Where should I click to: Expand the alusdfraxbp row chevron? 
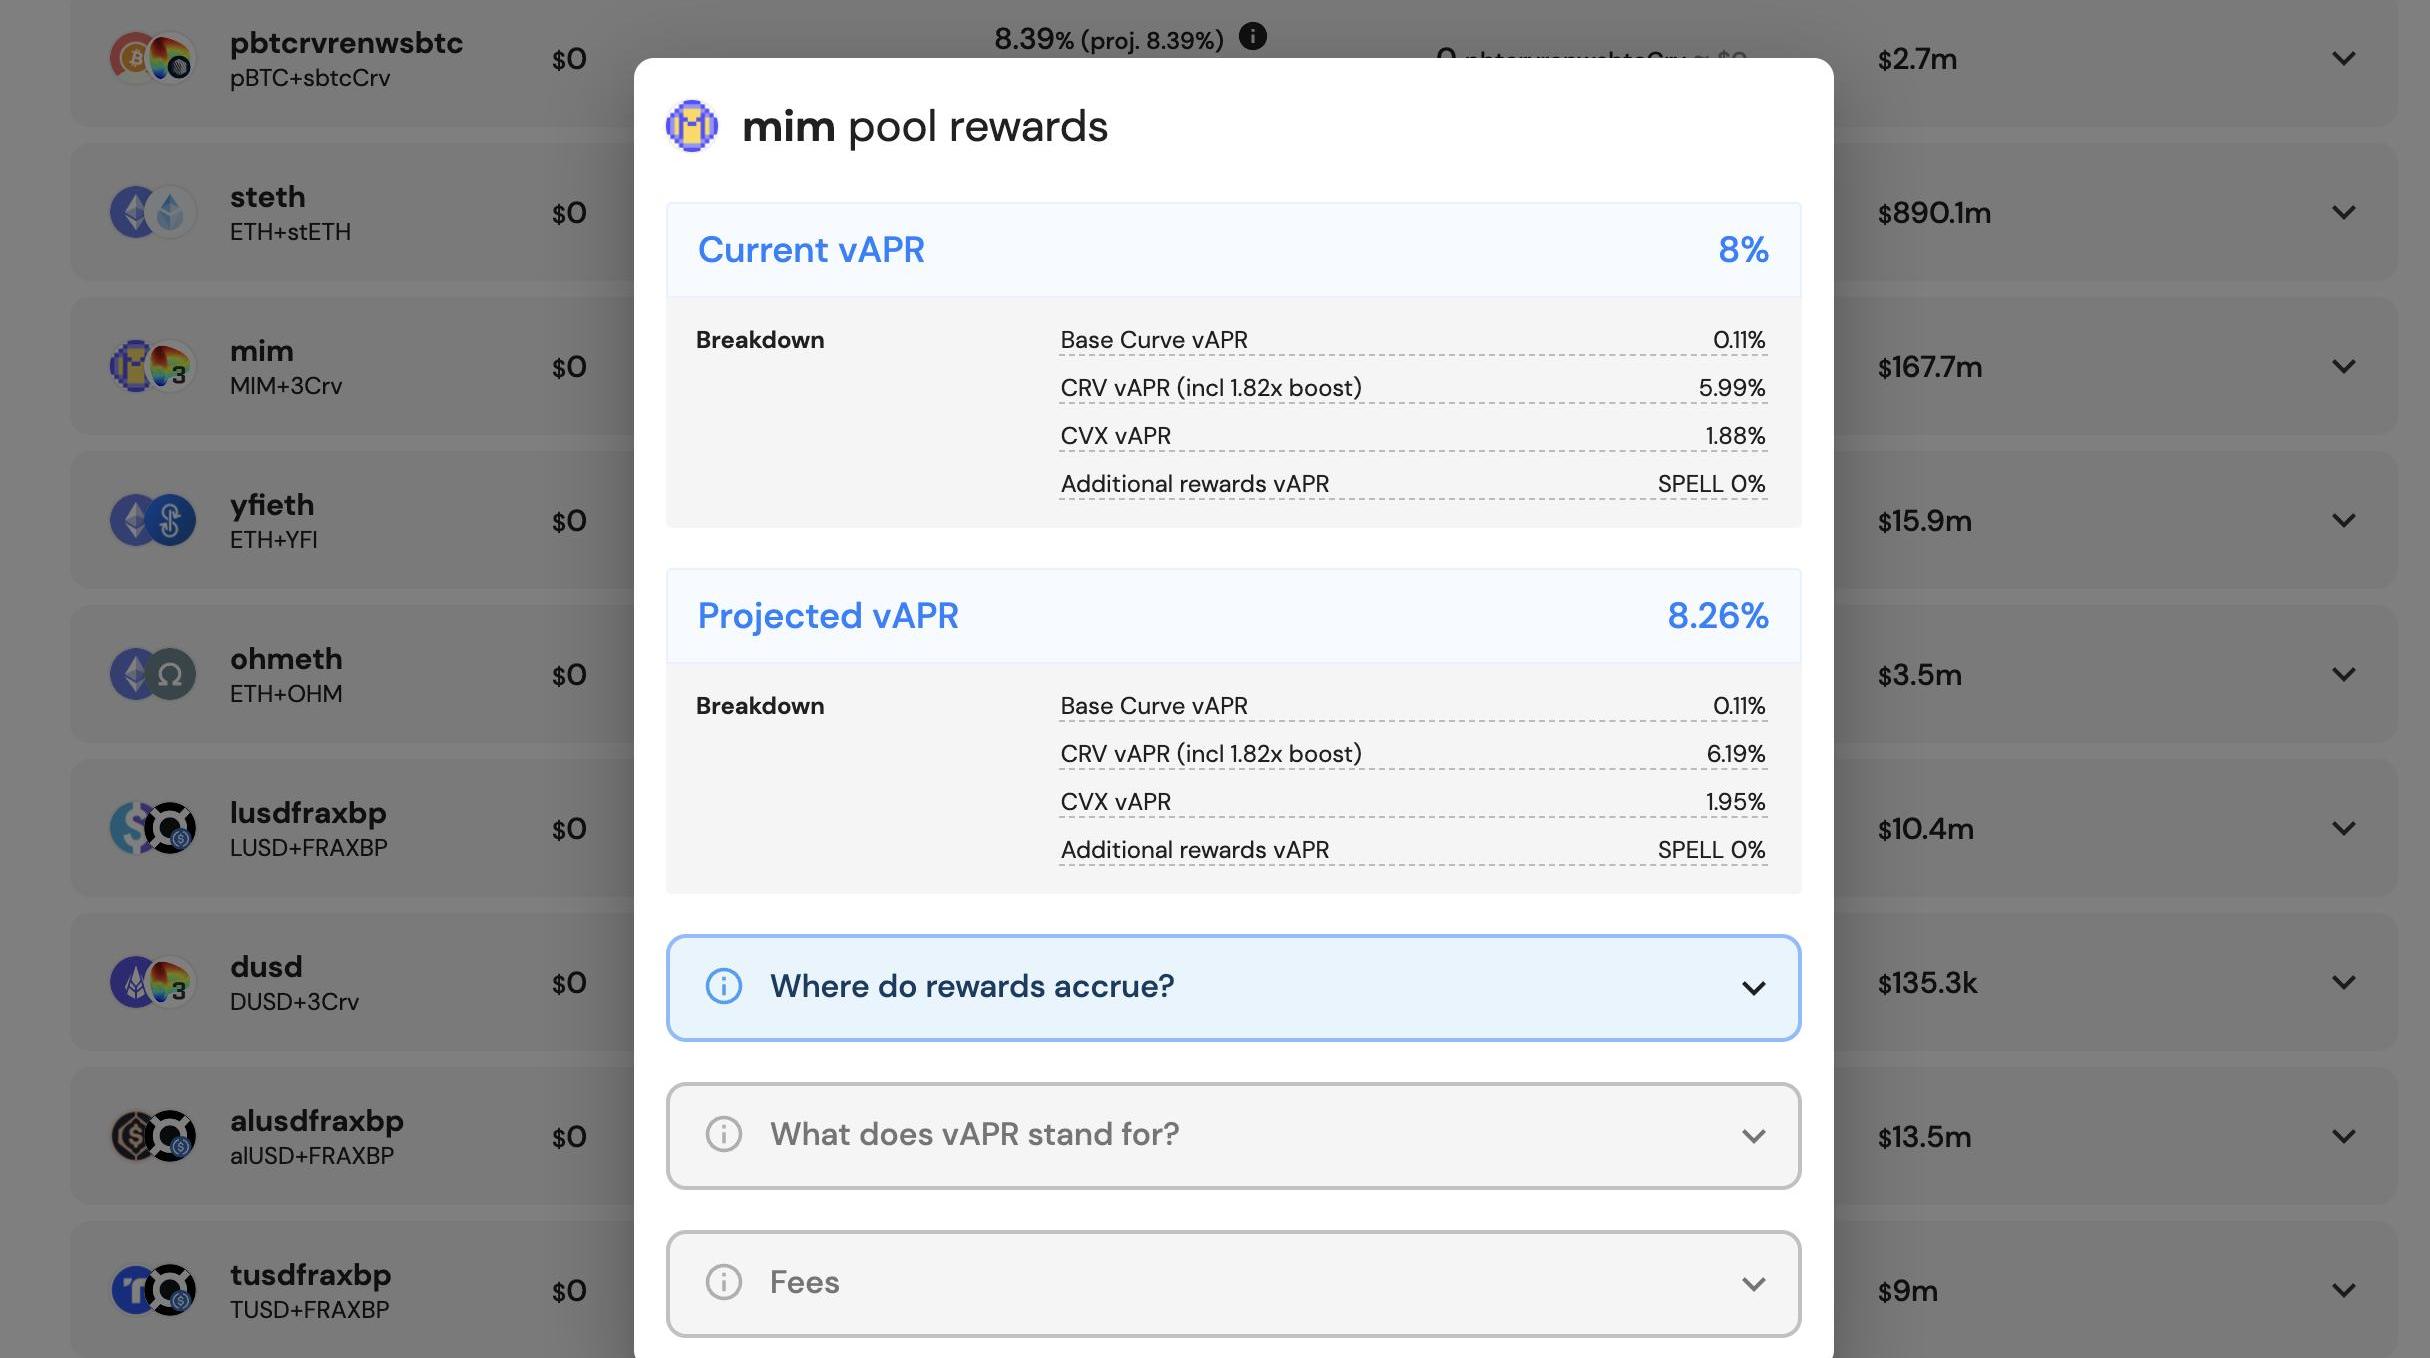pyautogui.click(x=2343, y=1137)
